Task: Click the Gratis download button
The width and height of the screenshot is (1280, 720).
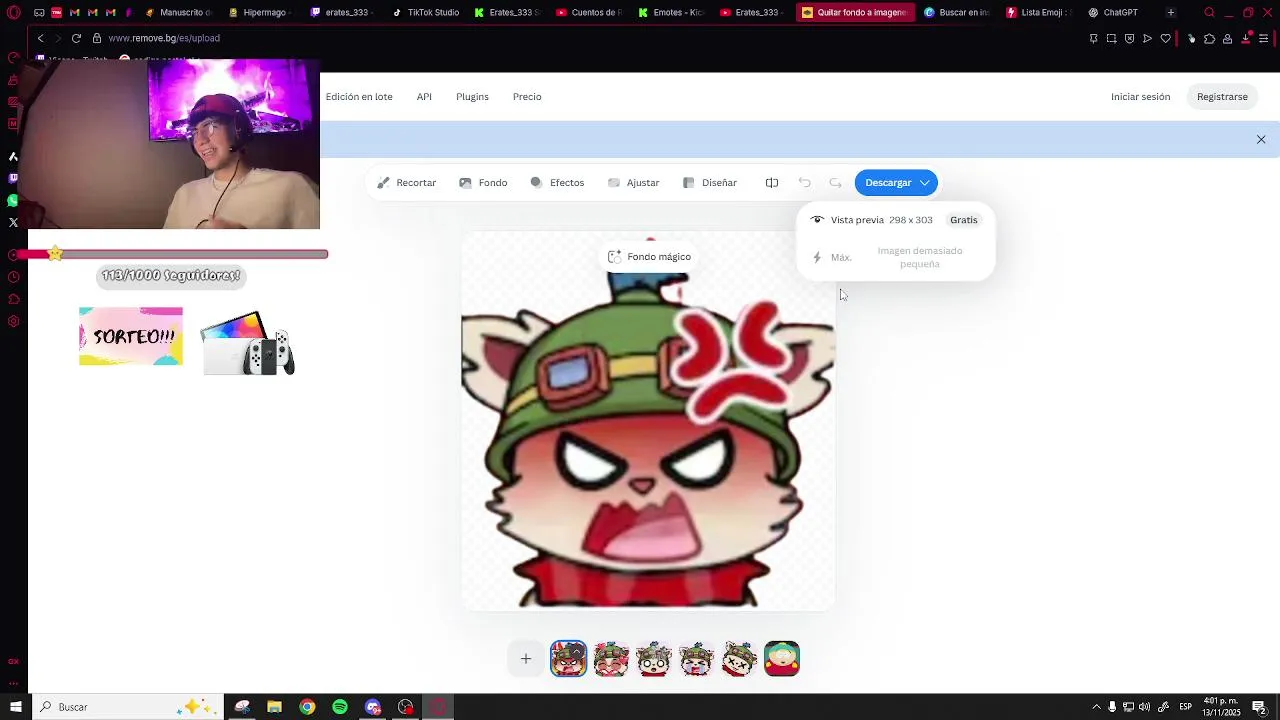Action: (964, 220)
